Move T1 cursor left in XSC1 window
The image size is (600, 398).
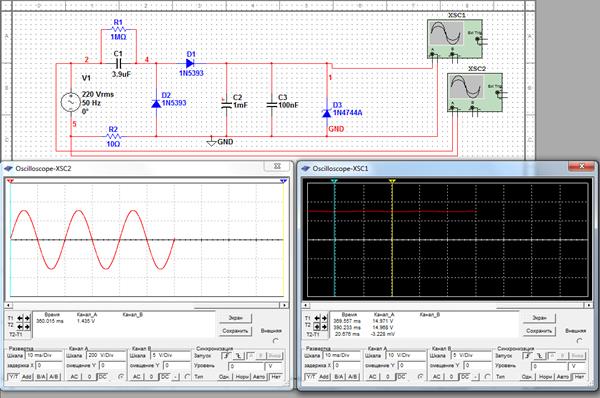tap(317, 318)
